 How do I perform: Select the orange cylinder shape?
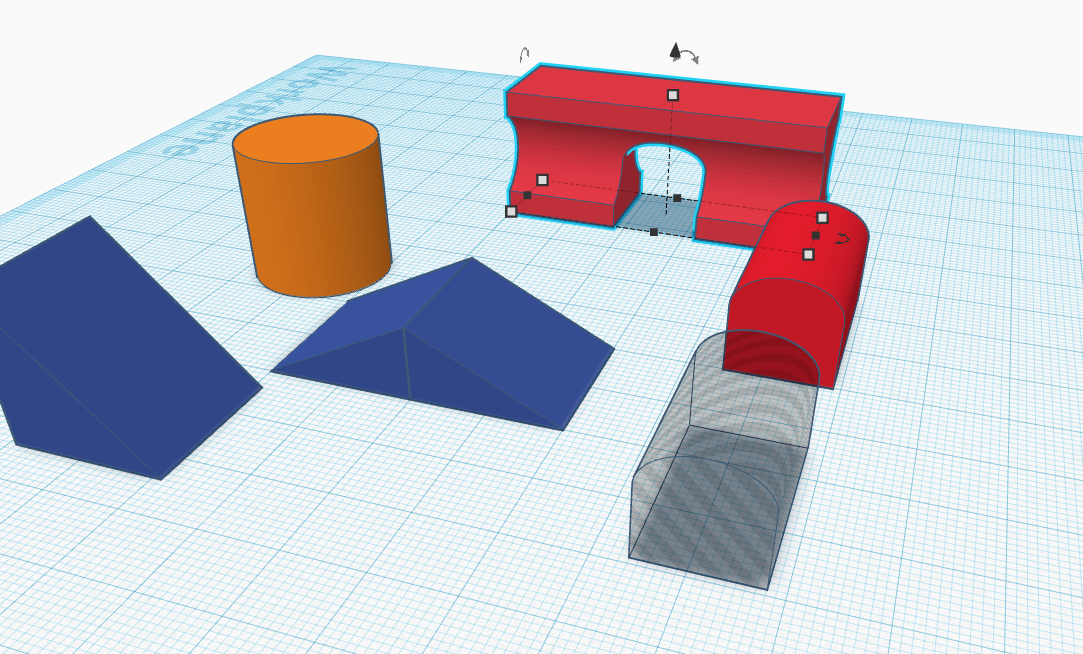click(312, 206)
